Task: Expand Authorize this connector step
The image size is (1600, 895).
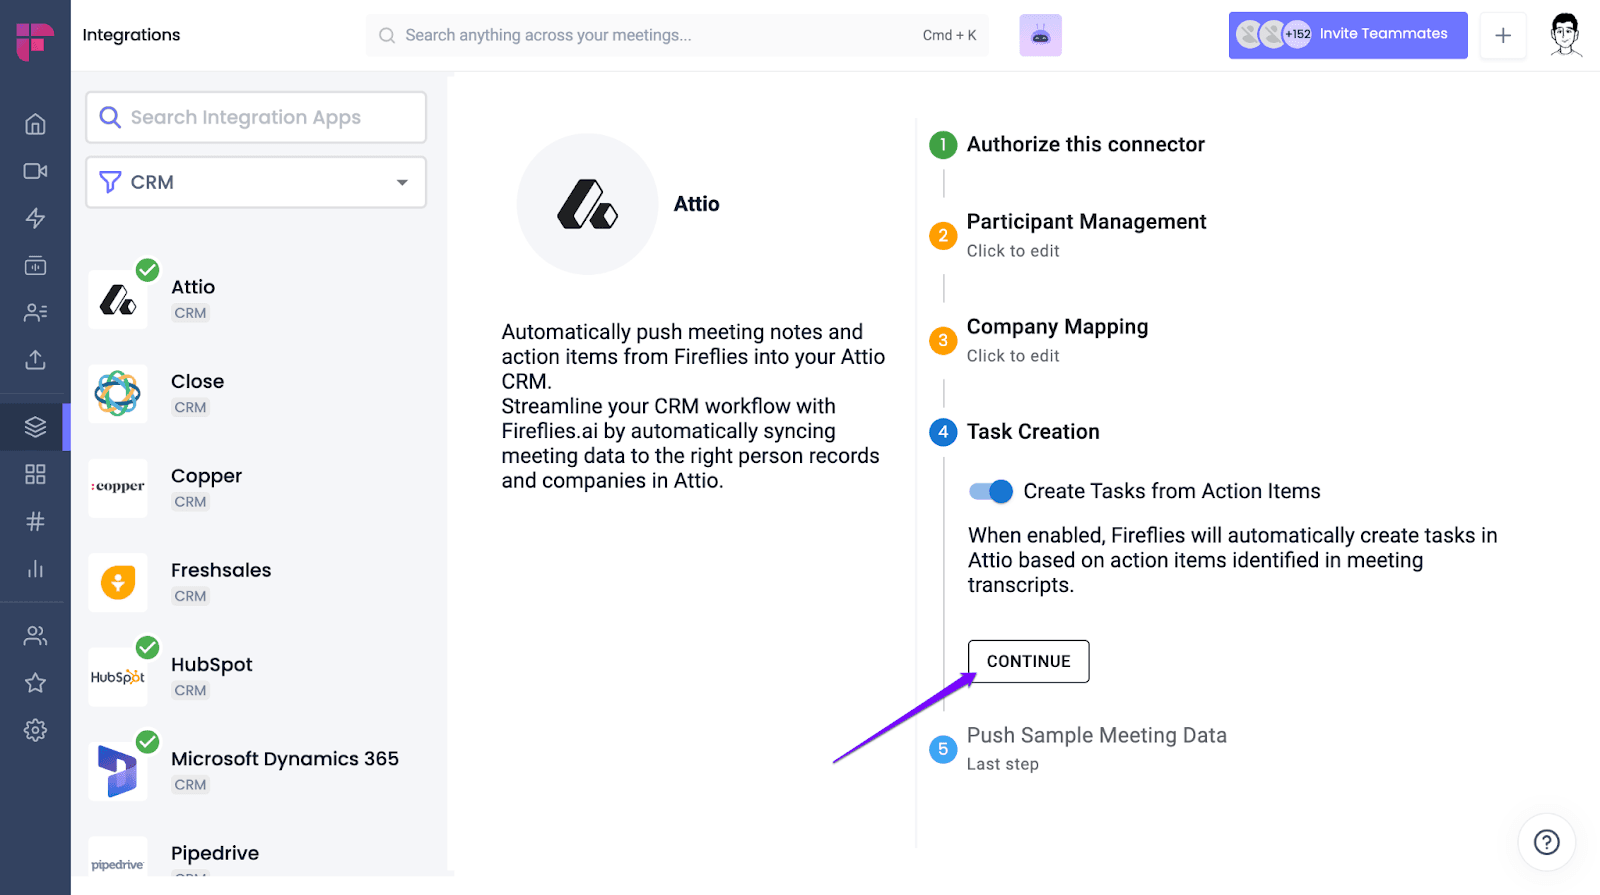Action: point(1085,144)
